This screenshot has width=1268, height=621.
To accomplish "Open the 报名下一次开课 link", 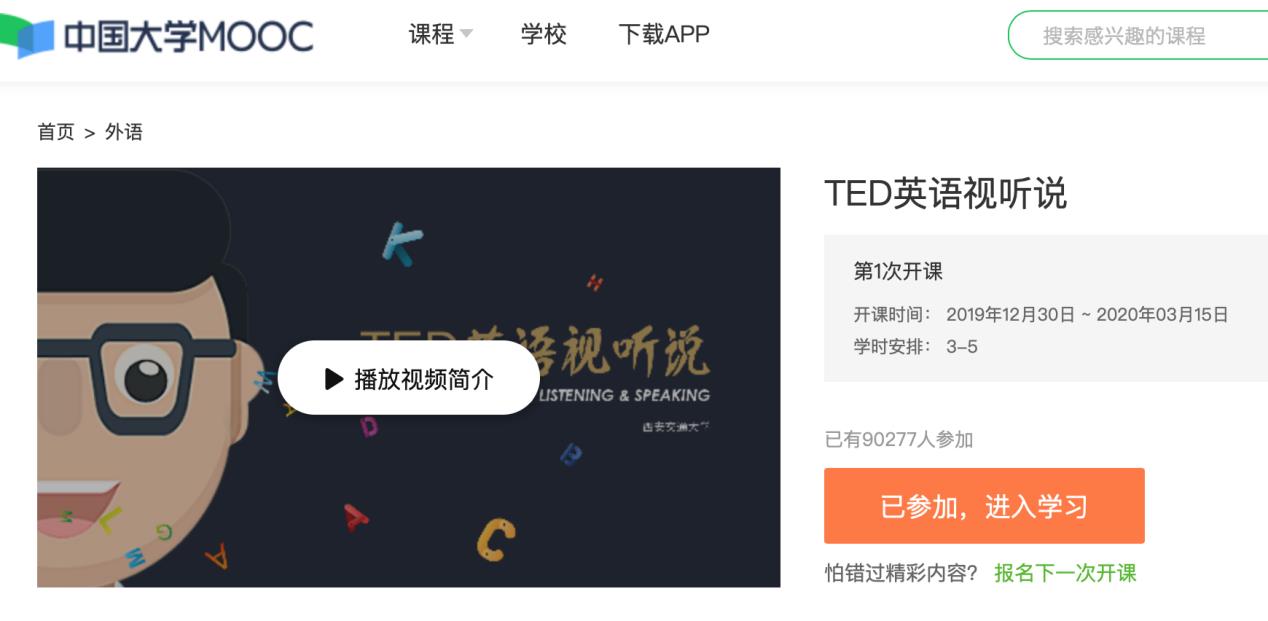I will click(1065, 573).
